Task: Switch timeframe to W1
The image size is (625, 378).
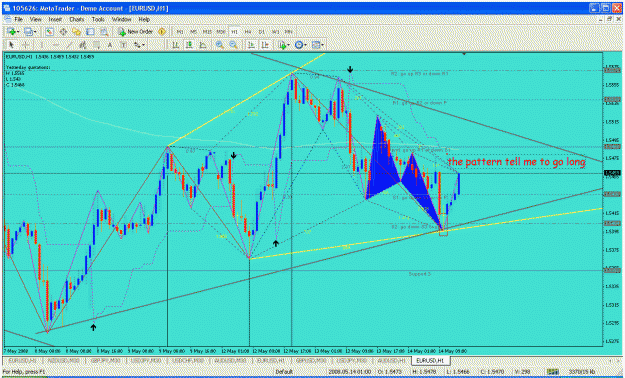Action: click(275, 32)
